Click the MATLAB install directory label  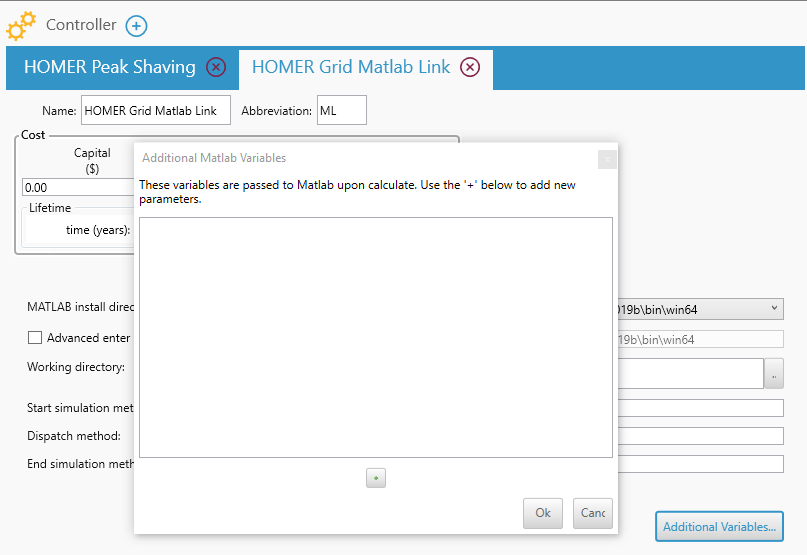80,307
